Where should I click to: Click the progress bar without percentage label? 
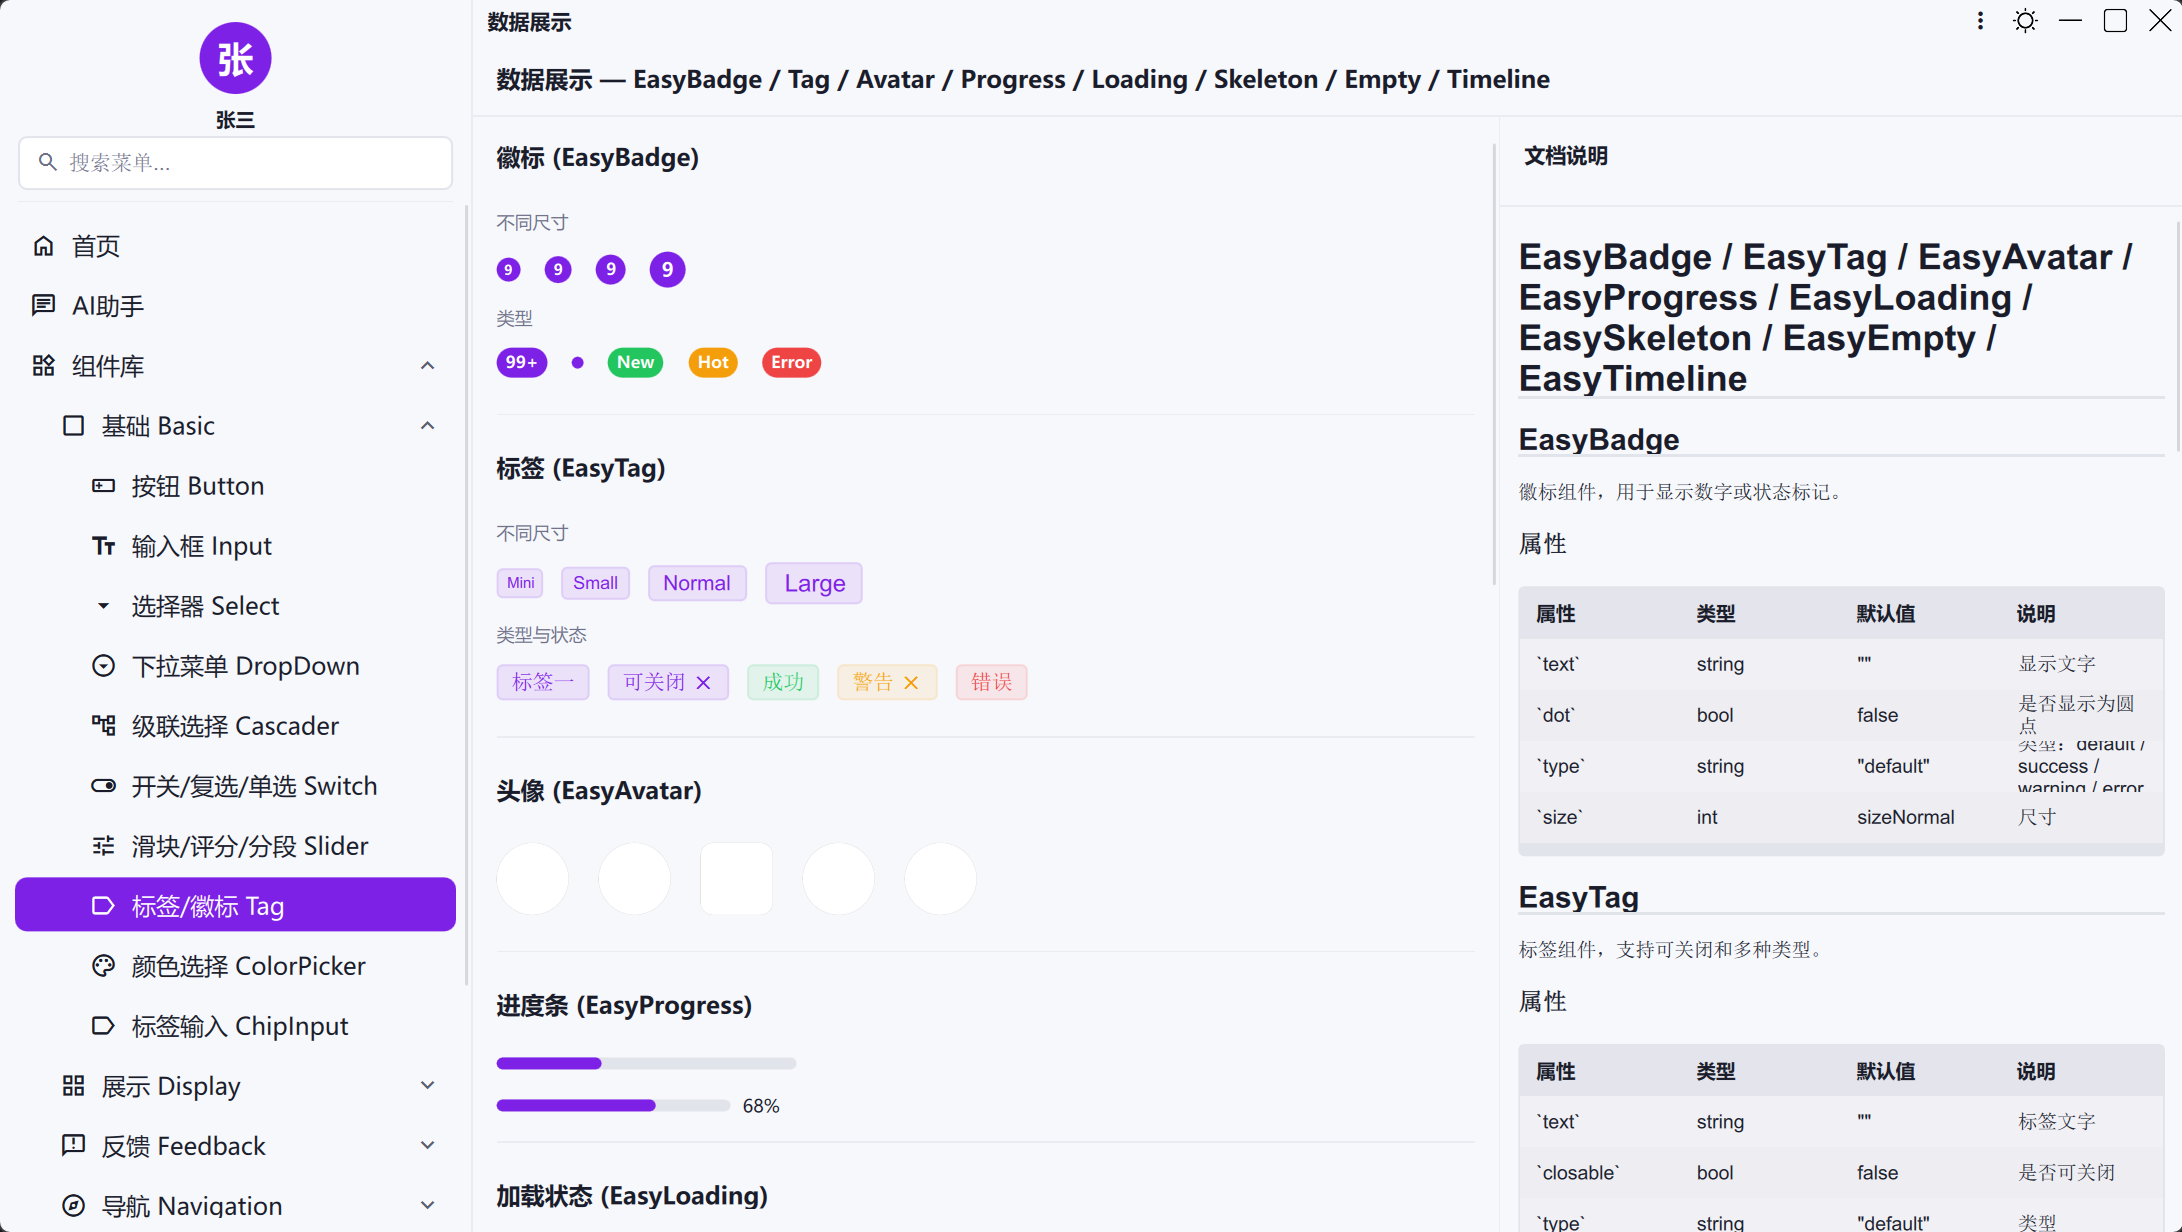(x=646, y=1064)
